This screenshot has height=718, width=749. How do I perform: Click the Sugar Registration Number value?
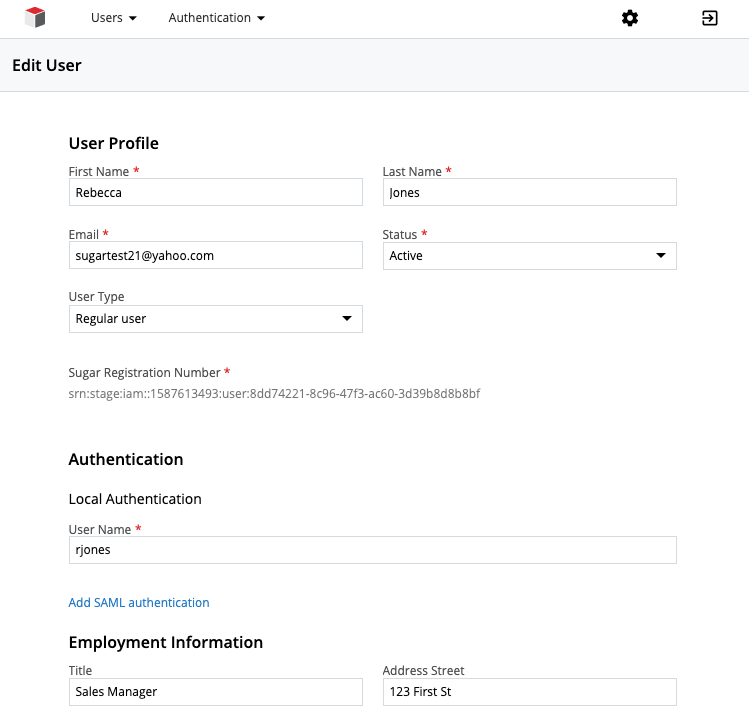274,394
